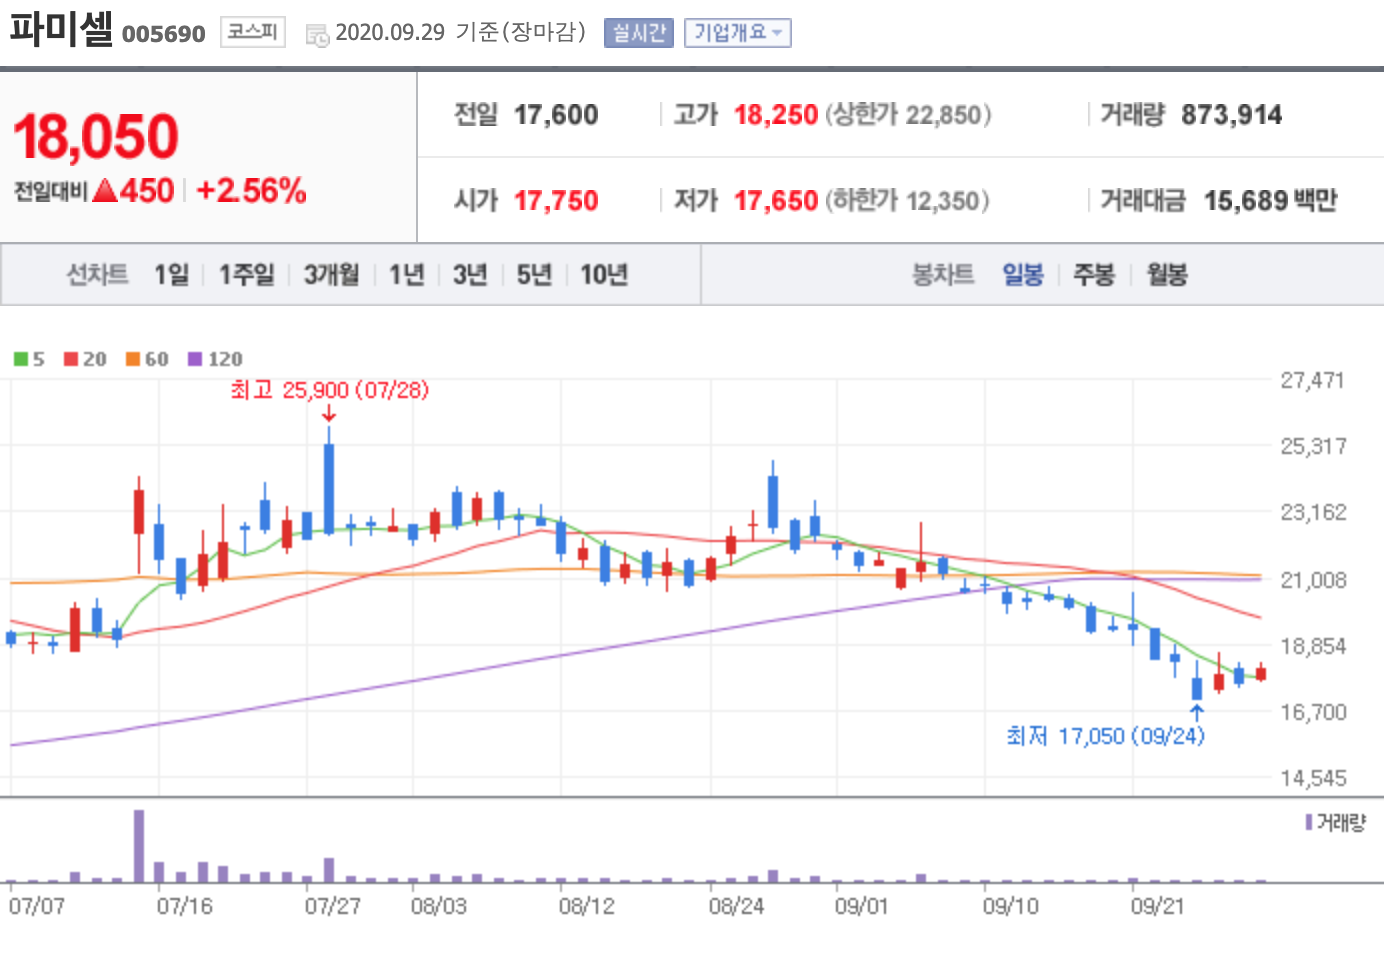Click the 14,545 price axis label

point(1313,778)
